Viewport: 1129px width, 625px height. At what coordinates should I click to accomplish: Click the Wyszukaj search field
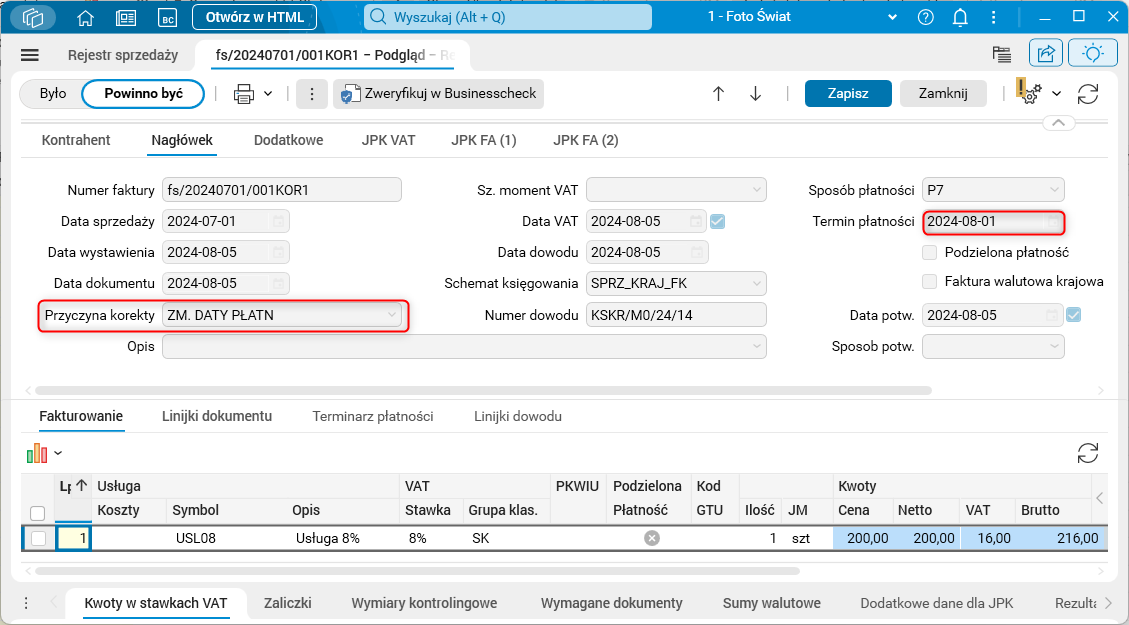click(x=508, y=17)
